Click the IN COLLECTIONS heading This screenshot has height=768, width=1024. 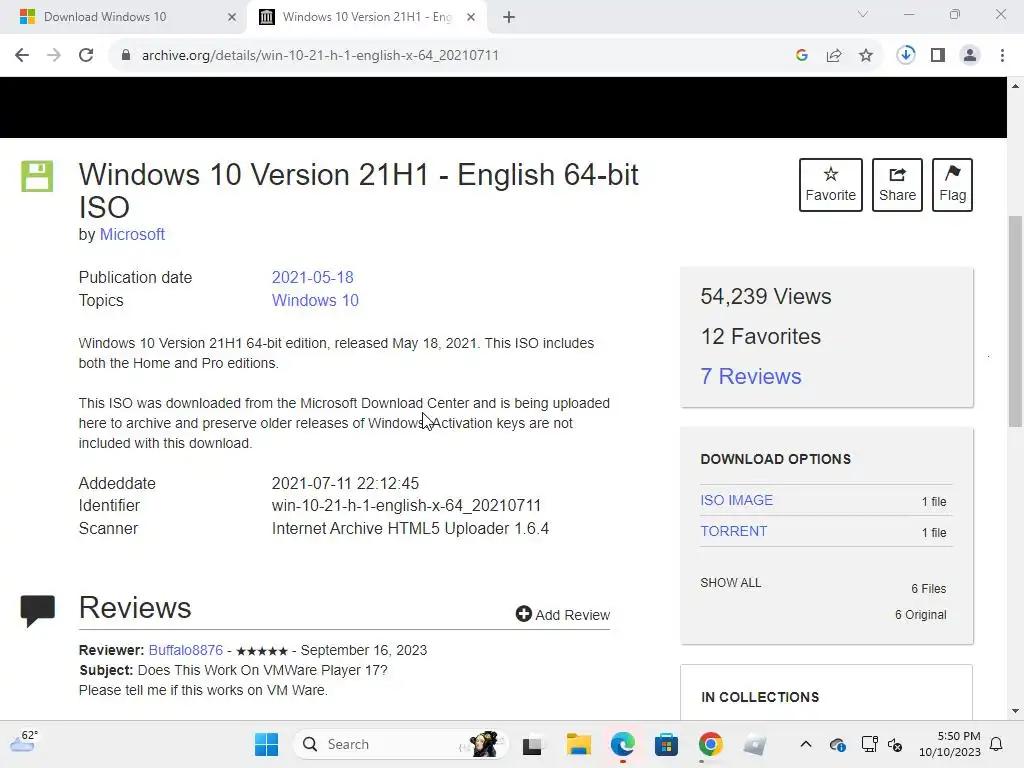pos(760,697)
